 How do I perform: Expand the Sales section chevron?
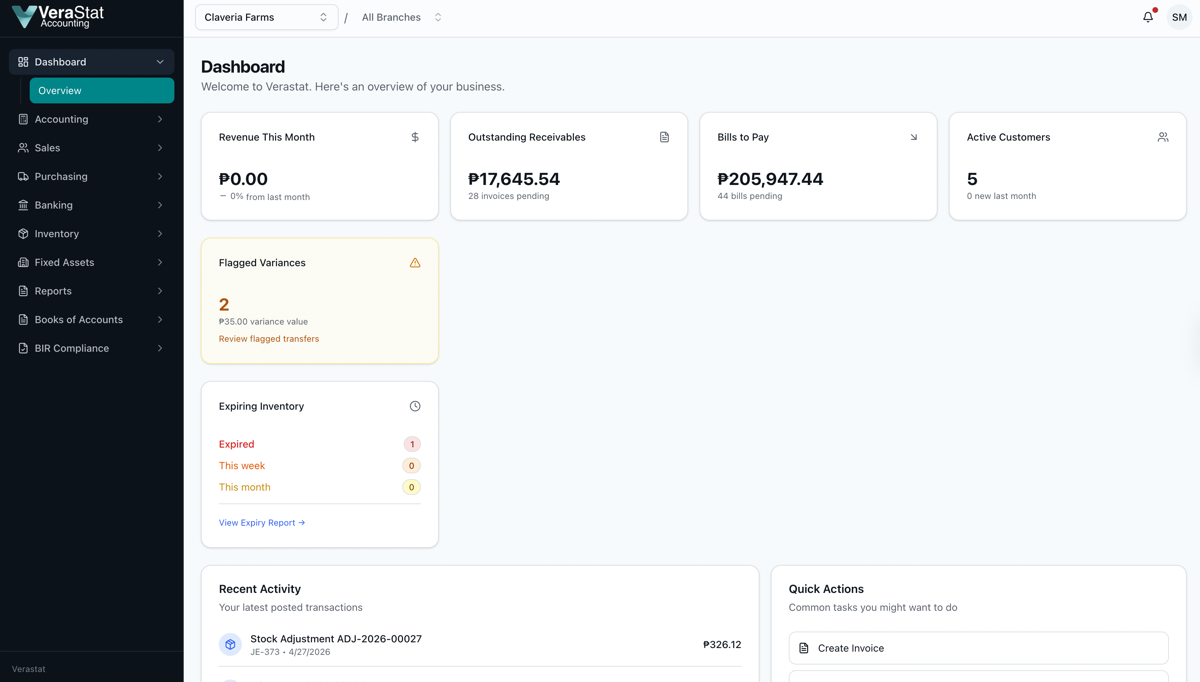click(160, 148)
